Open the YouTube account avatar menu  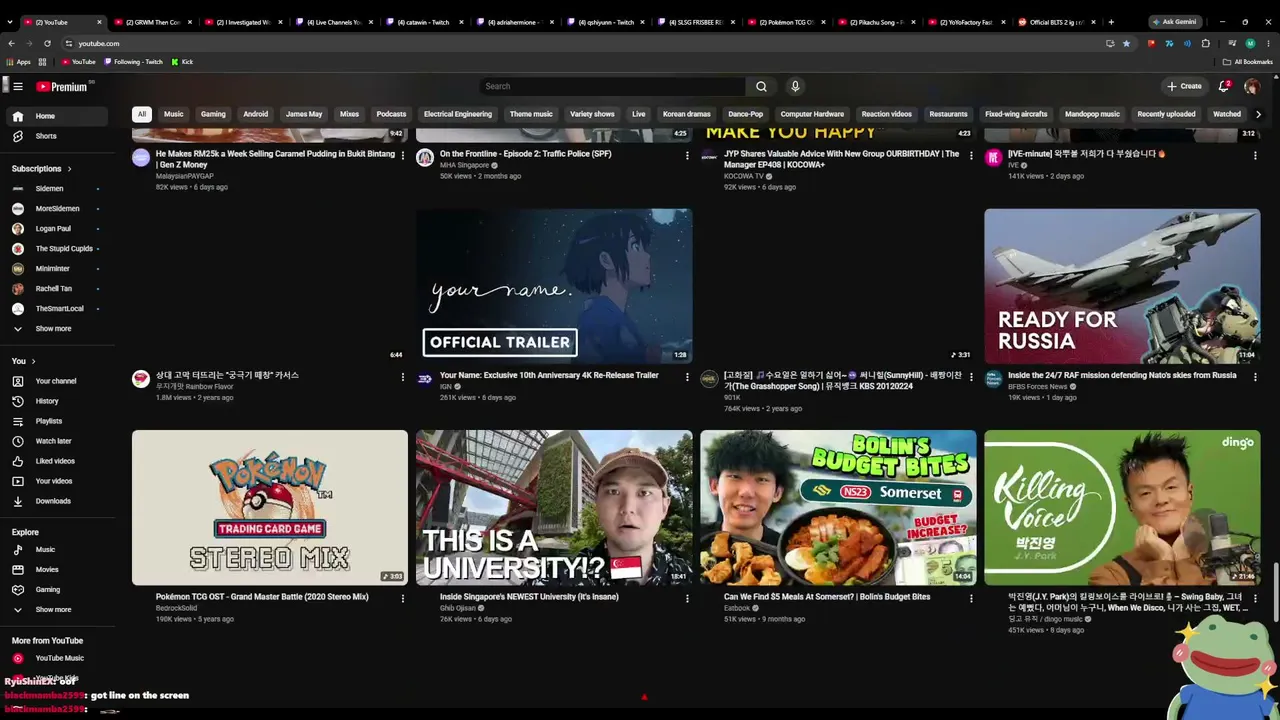click(x=1252, y=86)
